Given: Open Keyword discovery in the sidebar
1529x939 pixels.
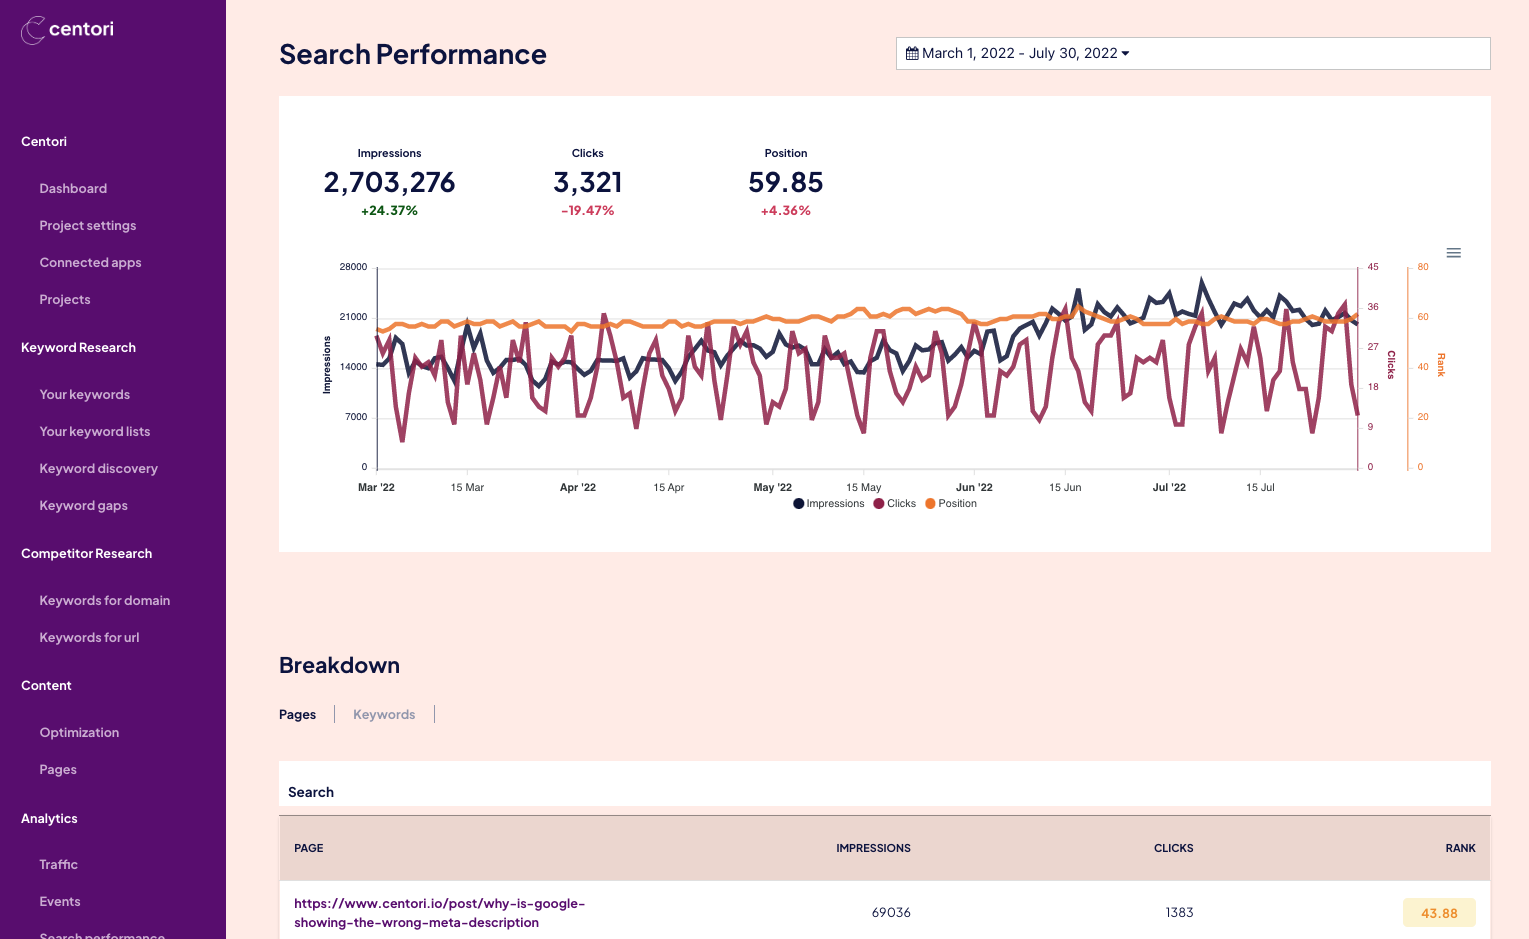Looking at the screenshot, I should 98,468.
